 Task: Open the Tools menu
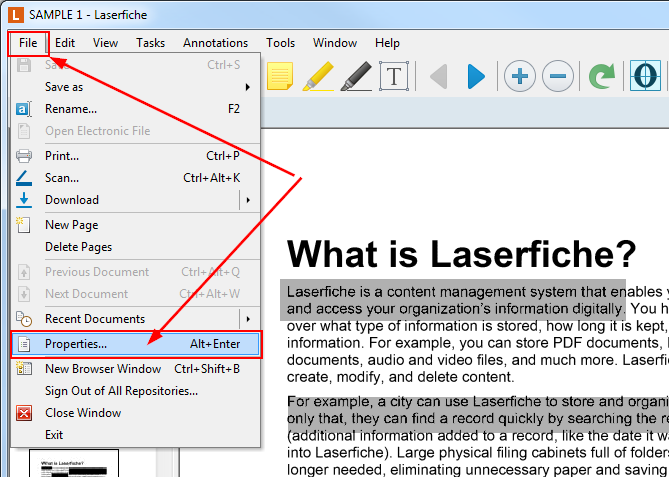[x=280, y=43]
